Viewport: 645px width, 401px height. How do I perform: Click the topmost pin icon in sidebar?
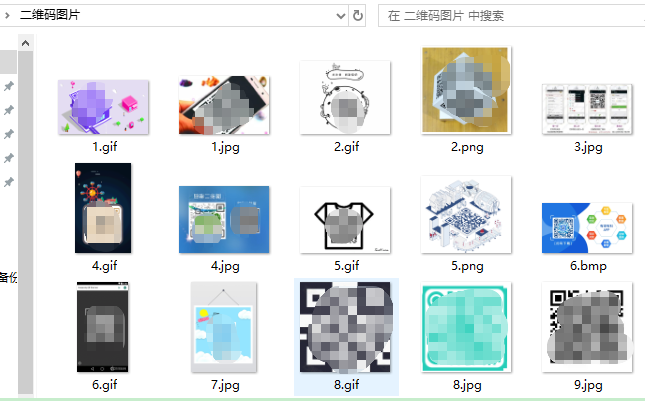(x=8, y=86)
